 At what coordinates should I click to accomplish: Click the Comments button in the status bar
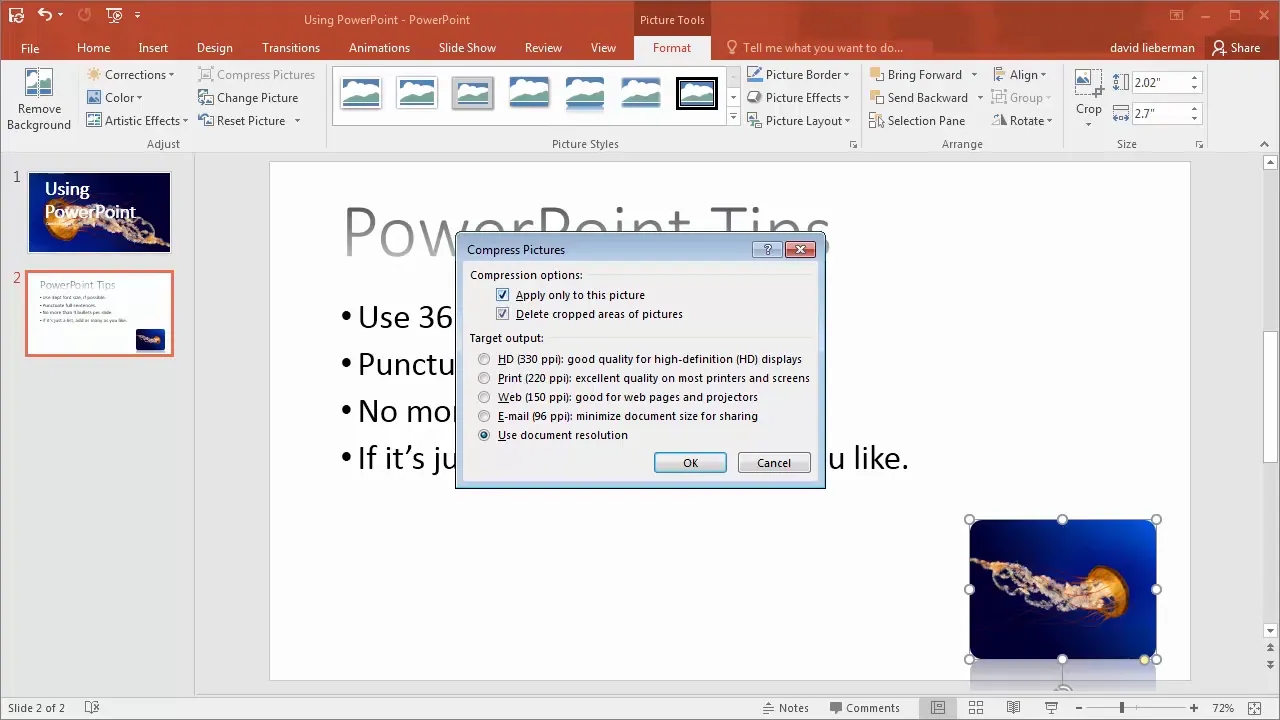coord(863,708)
